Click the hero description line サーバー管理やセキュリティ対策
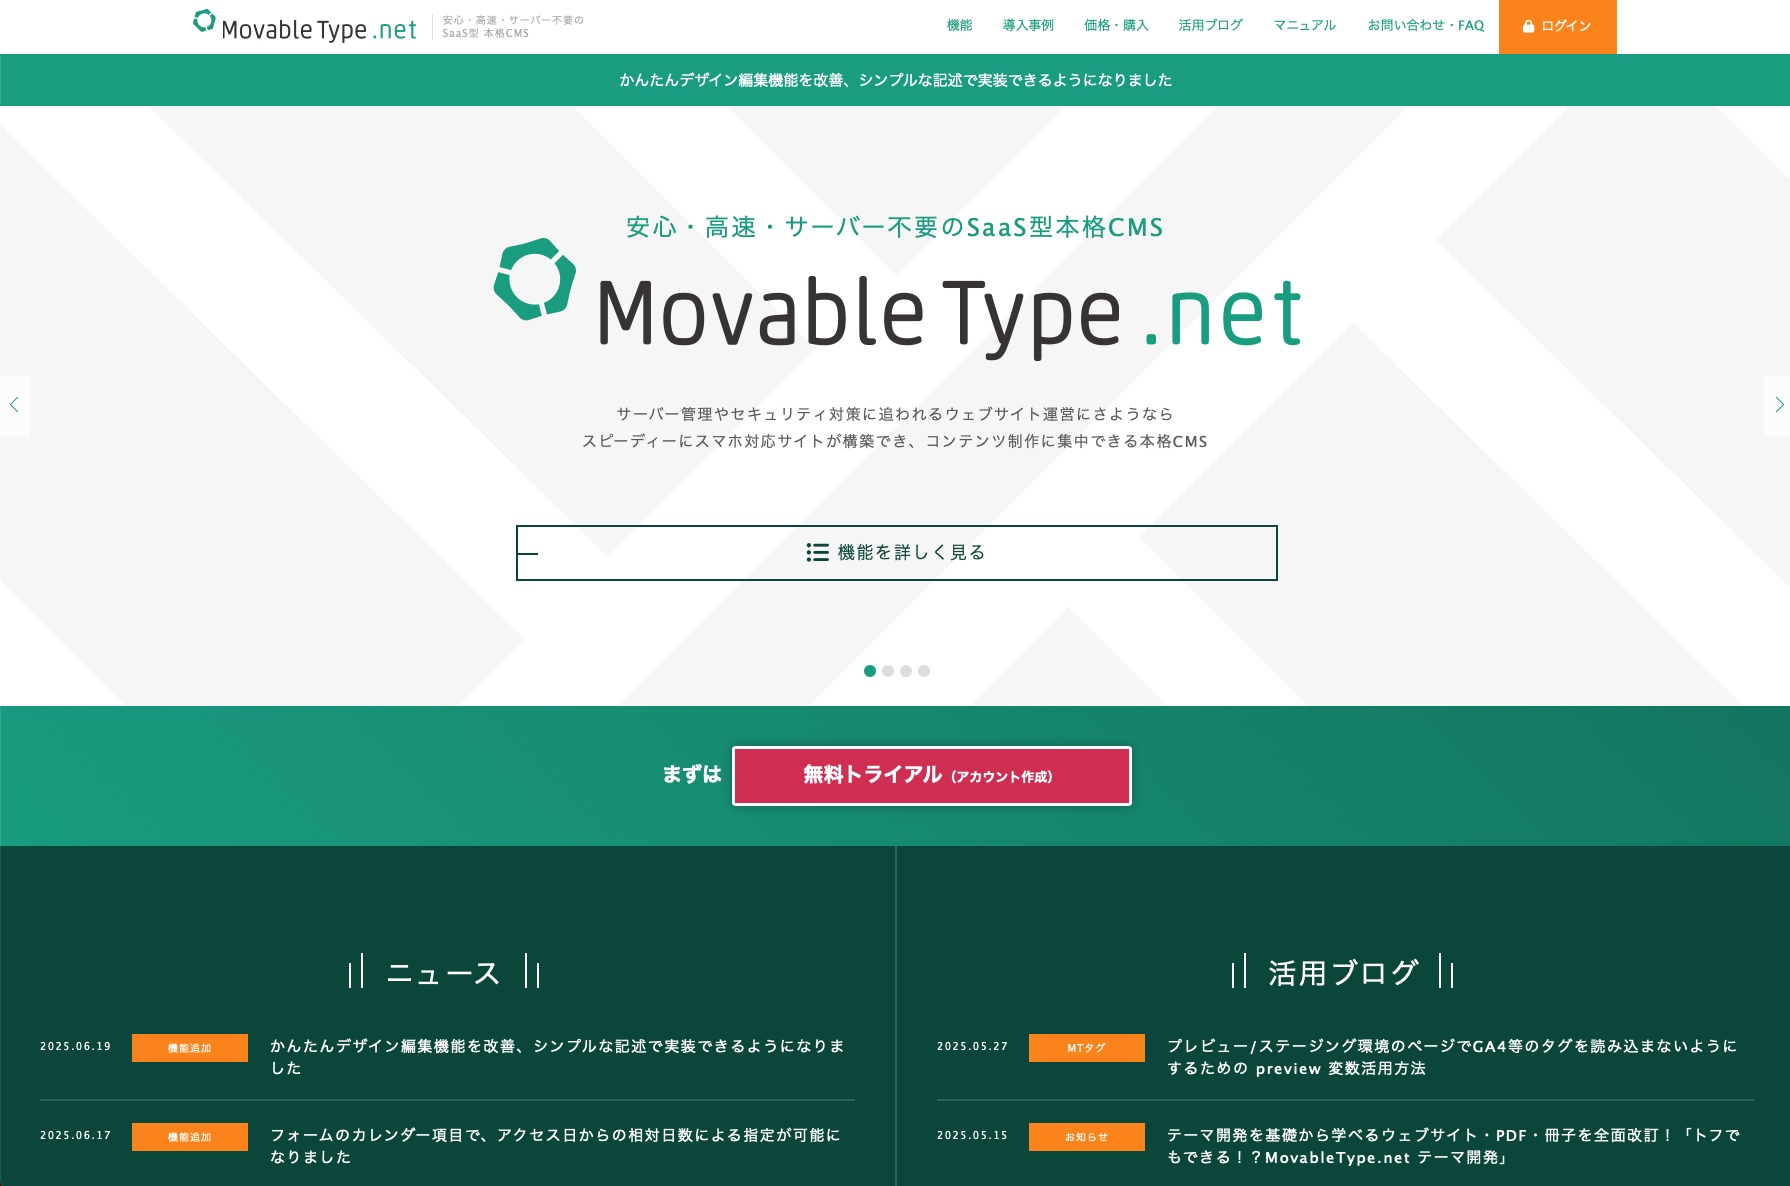Image resolution: width=1790 pixels, height=1186 pixels. click(x=895, y=414)
